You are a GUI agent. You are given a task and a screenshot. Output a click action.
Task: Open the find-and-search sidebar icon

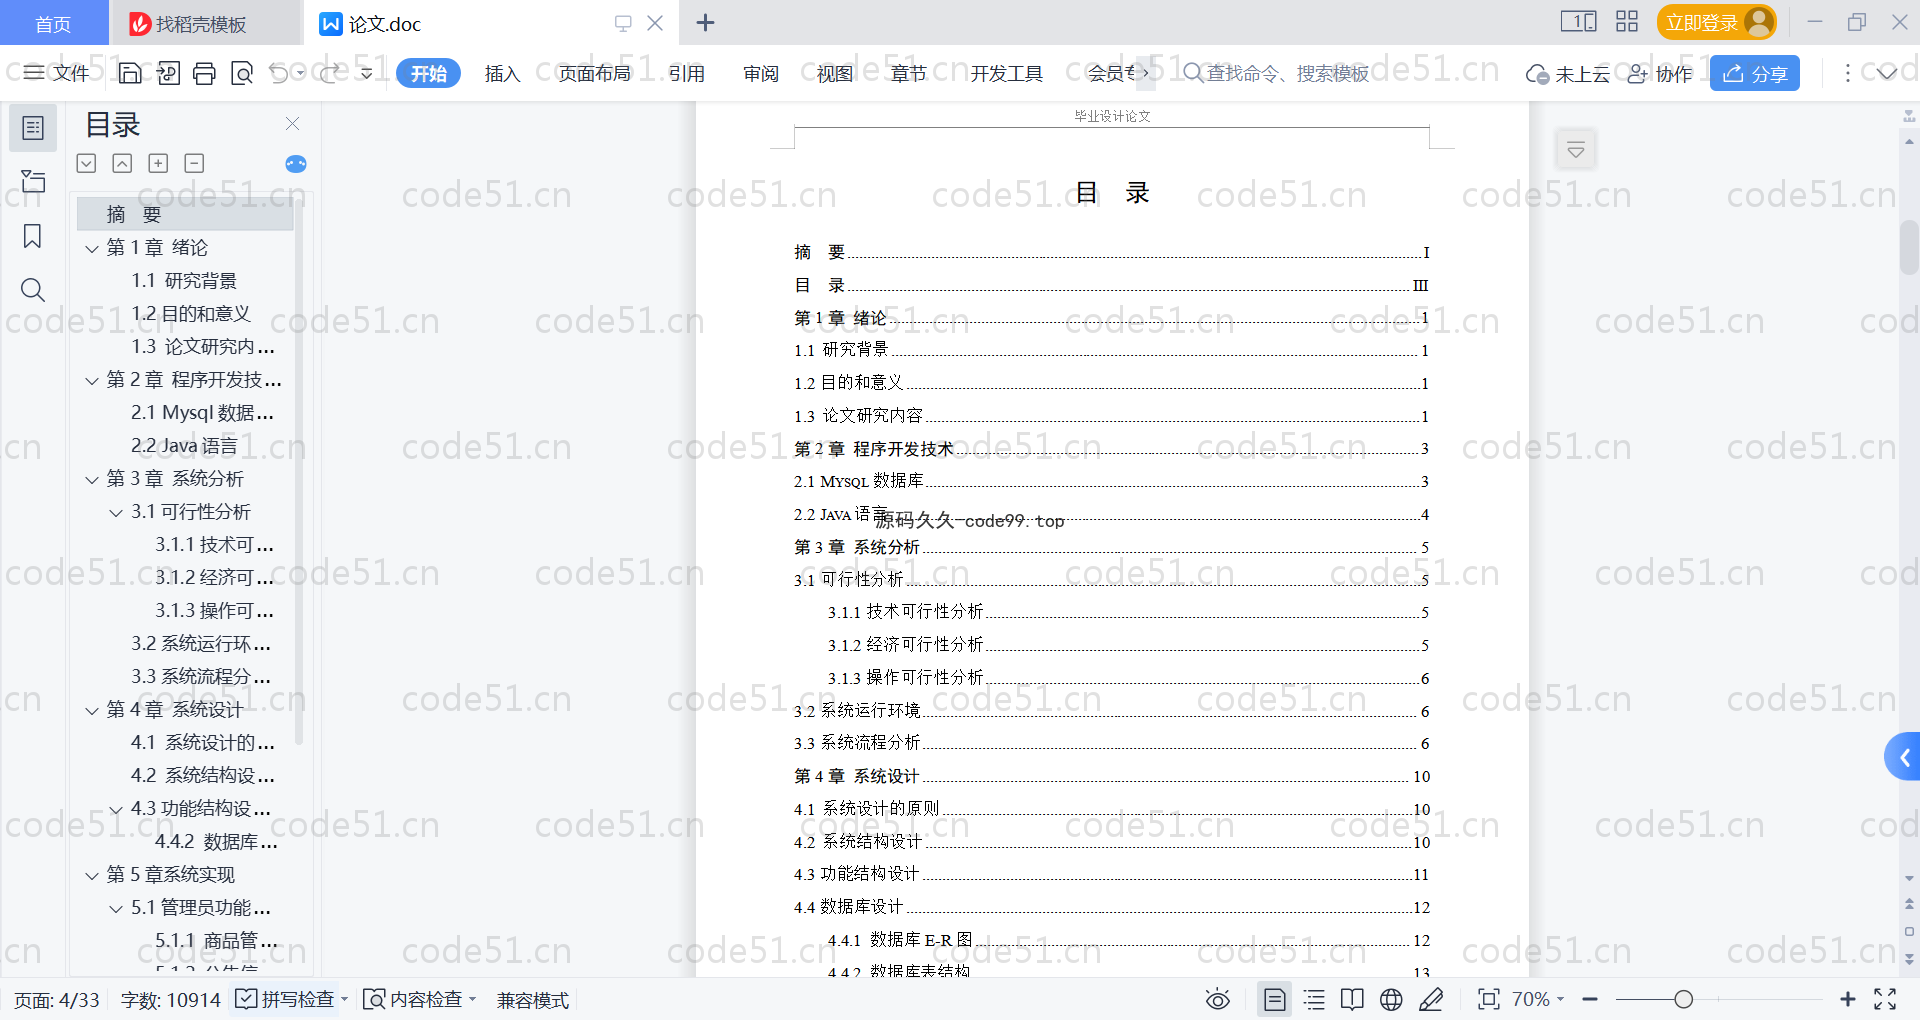[33, 290]
